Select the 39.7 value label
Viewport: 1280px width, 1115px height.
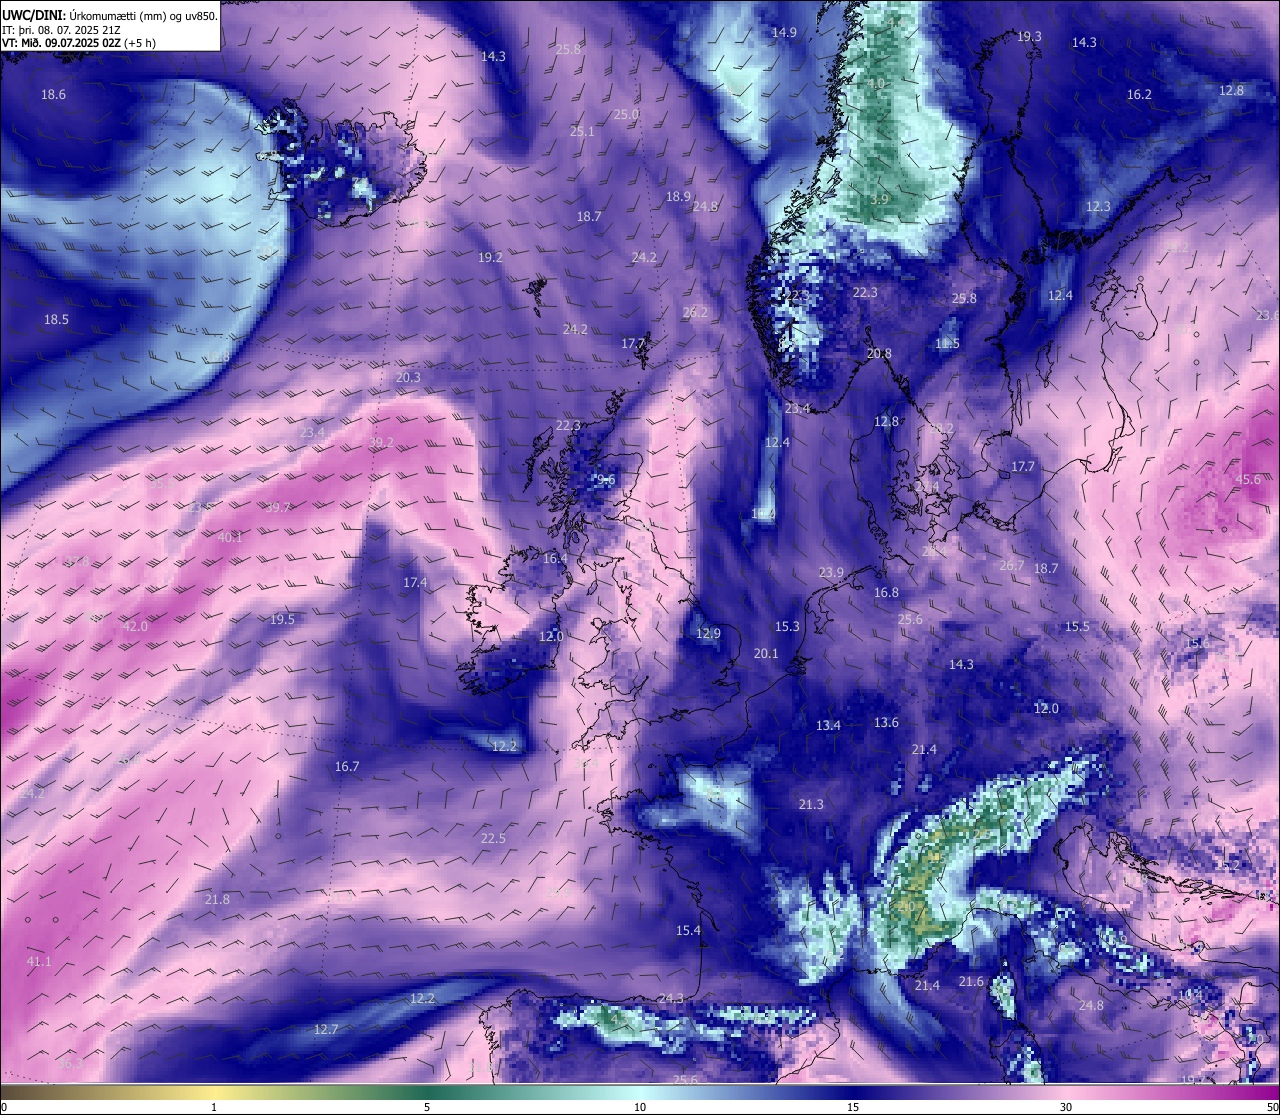click(x=278, y=508)
